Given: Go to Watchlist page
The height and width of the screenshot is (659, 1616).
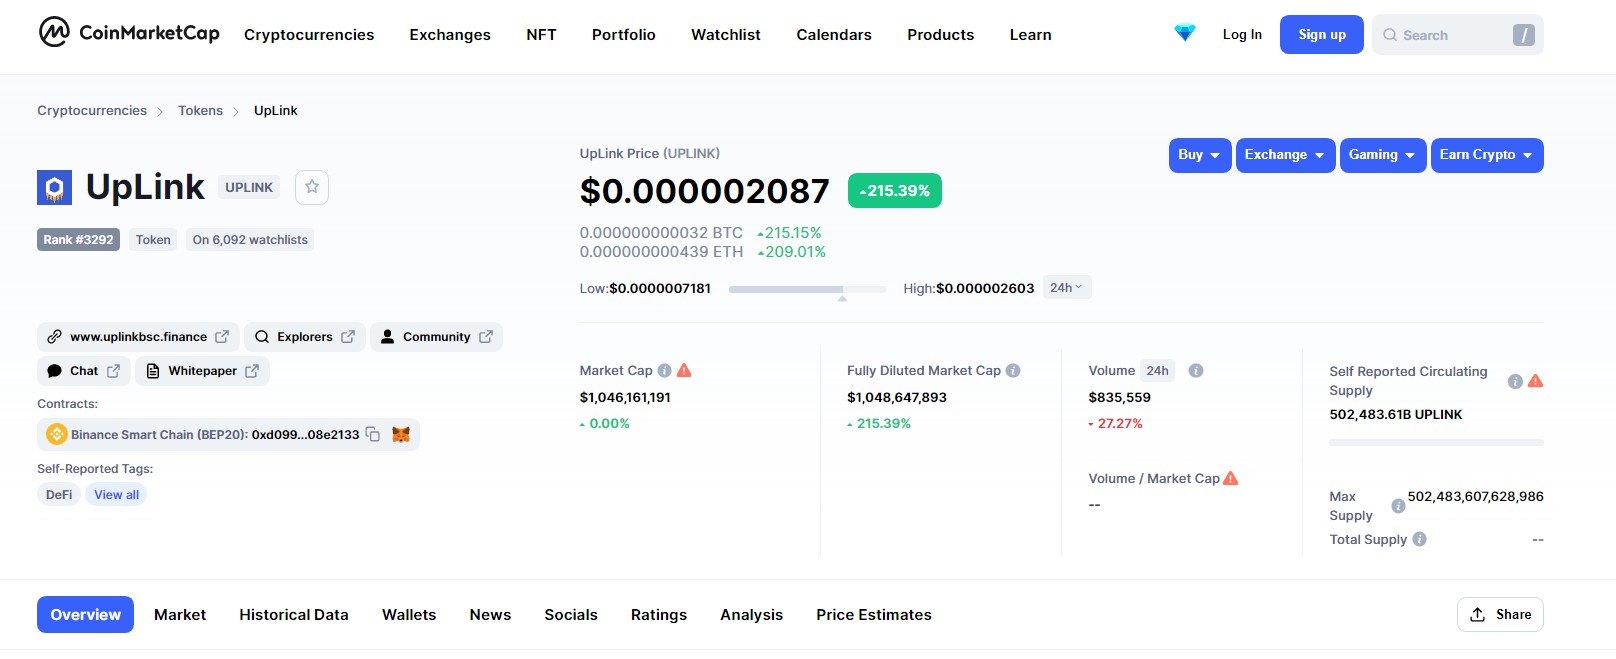Looking at the screenshot, I should [x=726, y=35].
